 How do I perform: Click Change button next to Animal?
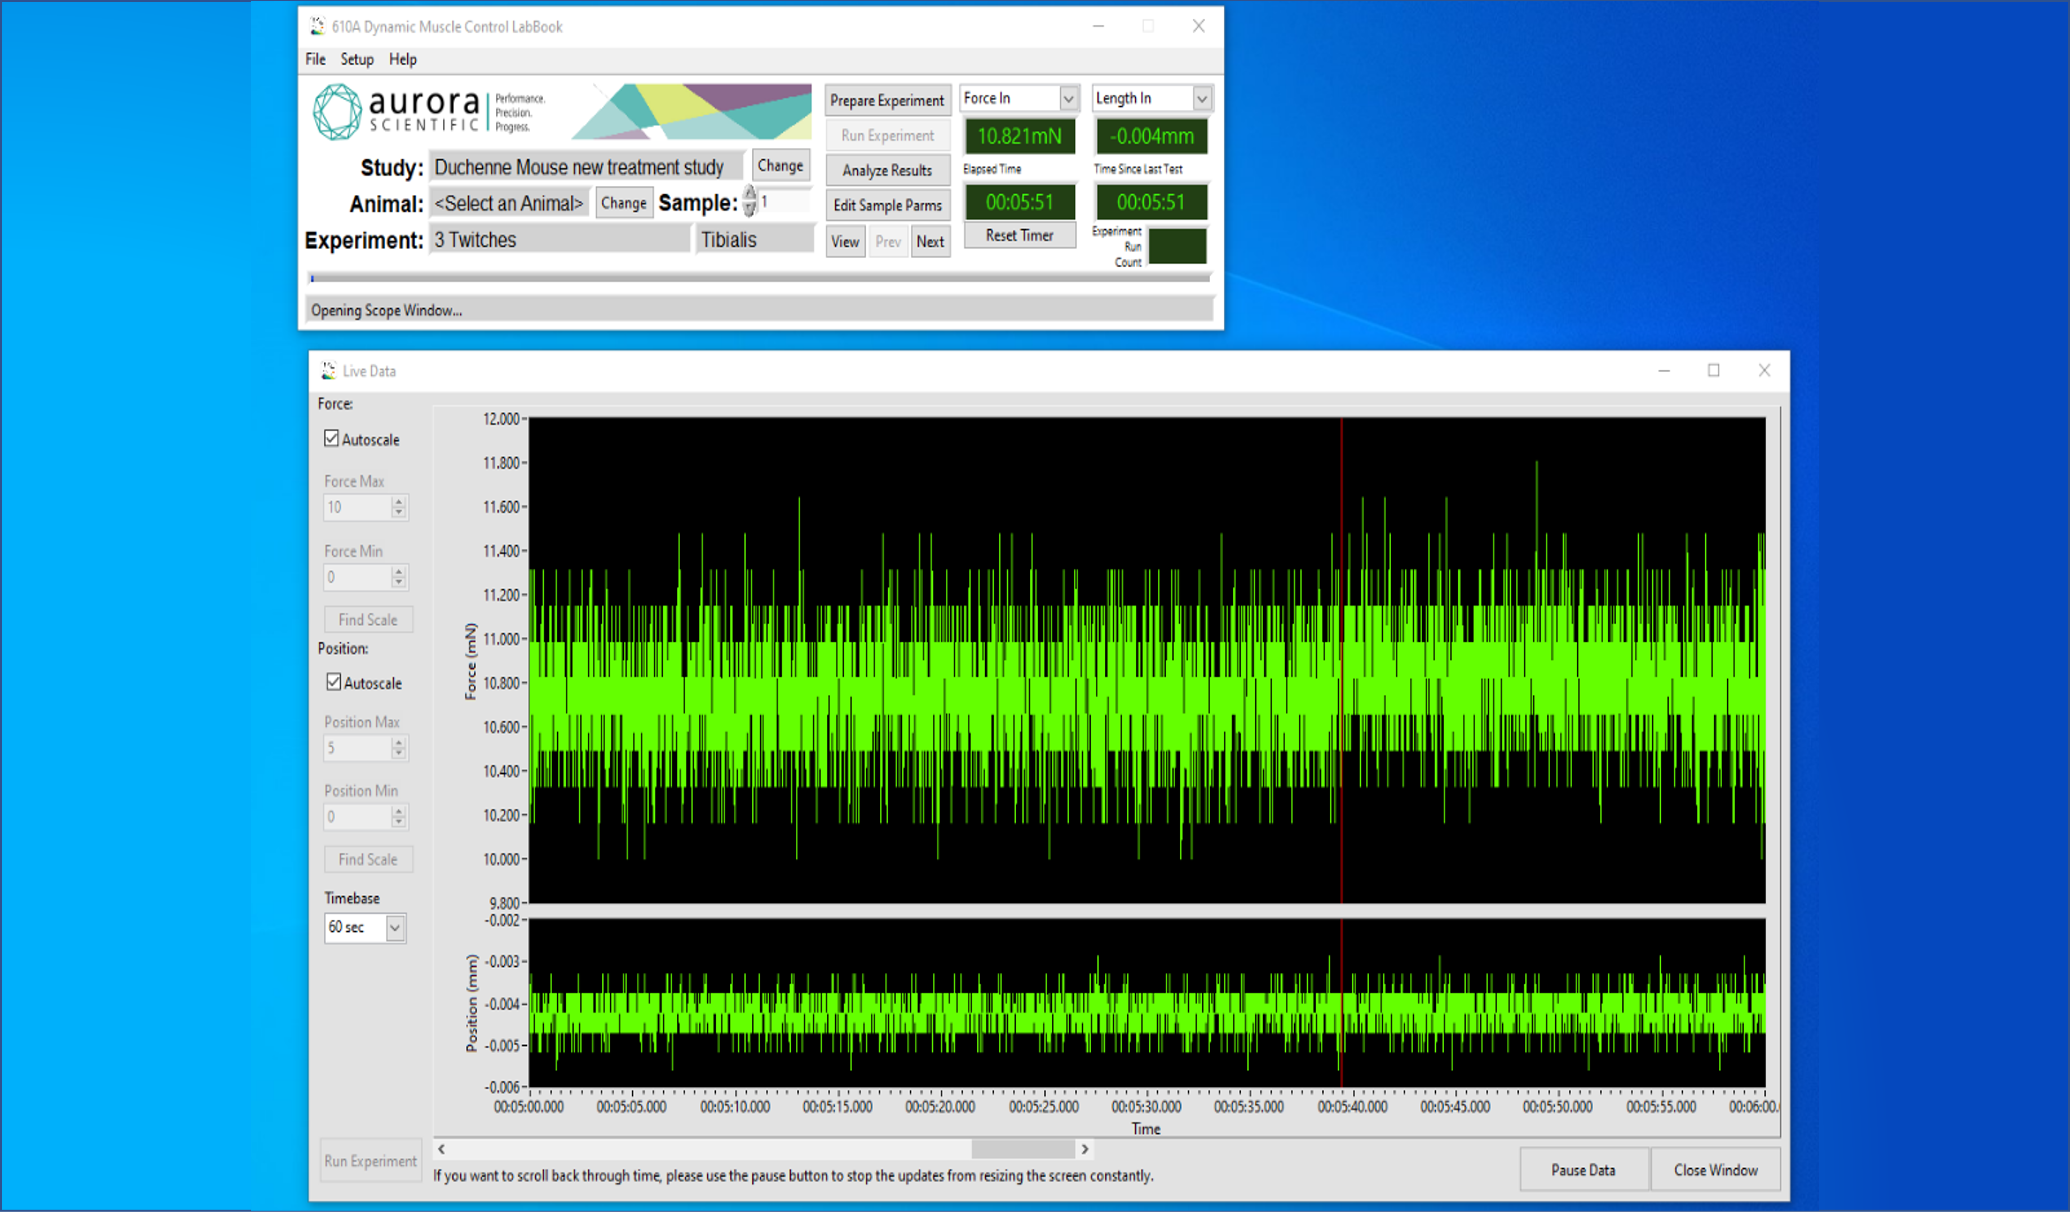coord(624,203)
